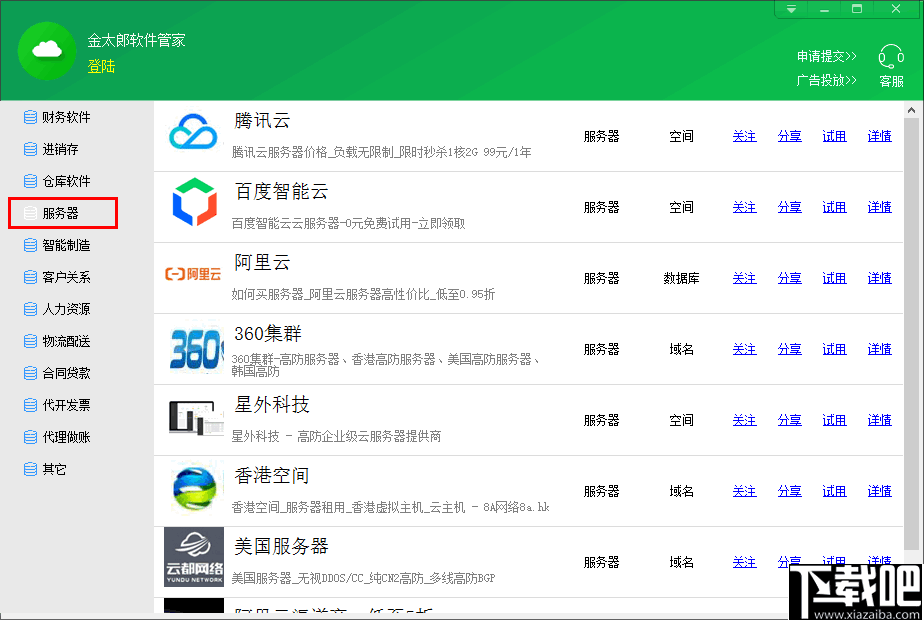Click the 代理做账 category icon
Screen dimensions: 924x620
pos(31,437)
